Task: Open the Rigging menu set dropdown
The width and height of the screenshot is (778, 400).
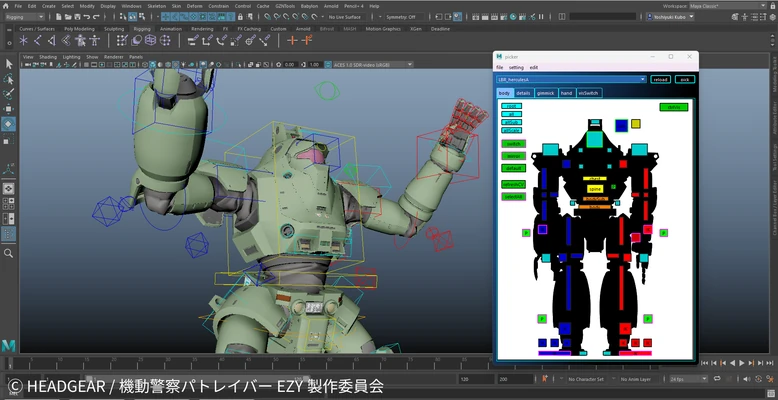Action: [24, 17]
